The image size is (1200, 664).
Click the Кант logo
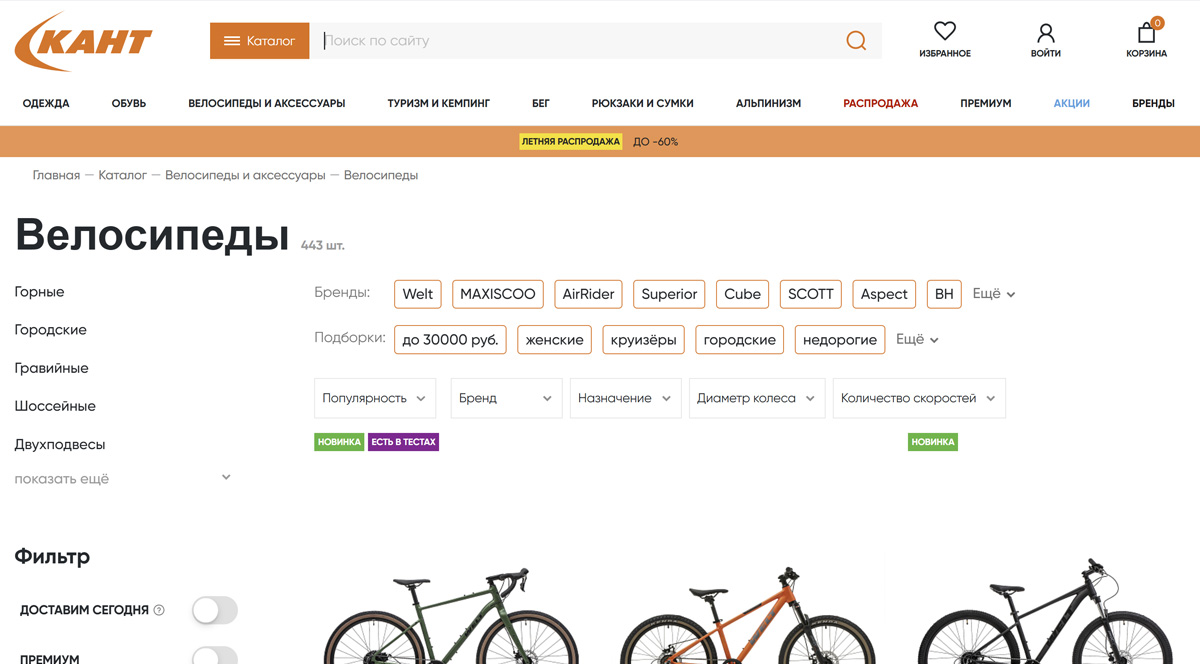tap(84, 41)
